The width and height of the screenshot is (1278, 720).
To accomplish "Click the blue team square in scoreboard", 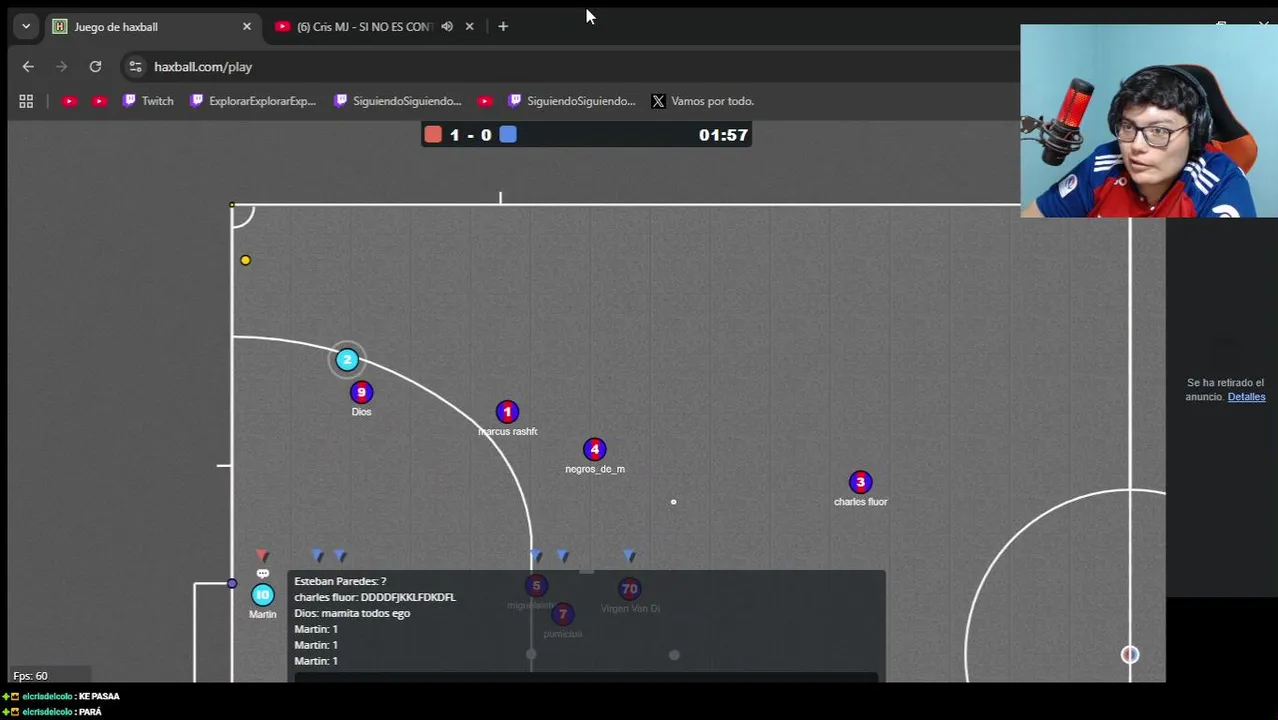I will tap(508, 134).
